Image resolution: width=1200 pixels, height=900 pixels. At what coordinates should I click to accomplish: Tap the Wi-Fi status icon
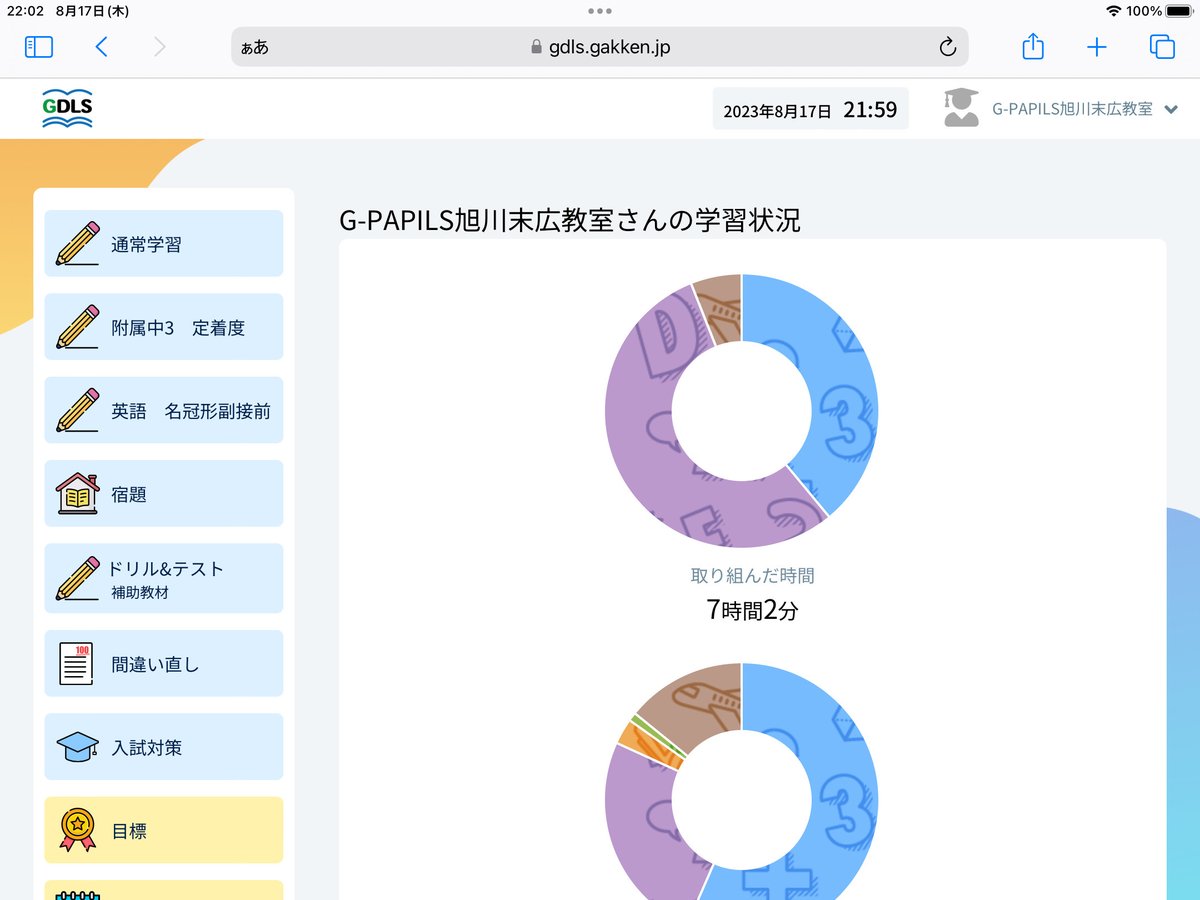(1114, 11)
